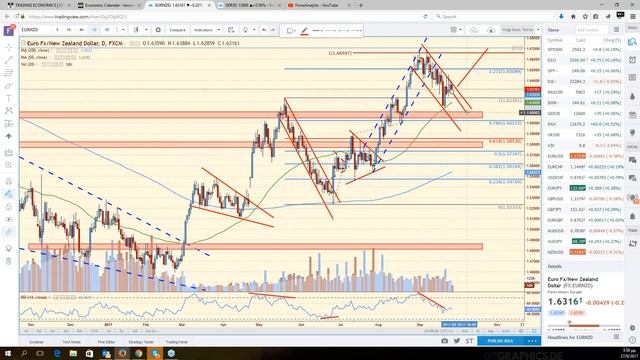This screenshot has width=640, height=360.
Task: Open the calendar icon in right sidebar
Action: pyautogui.click(x=632, y=114)
